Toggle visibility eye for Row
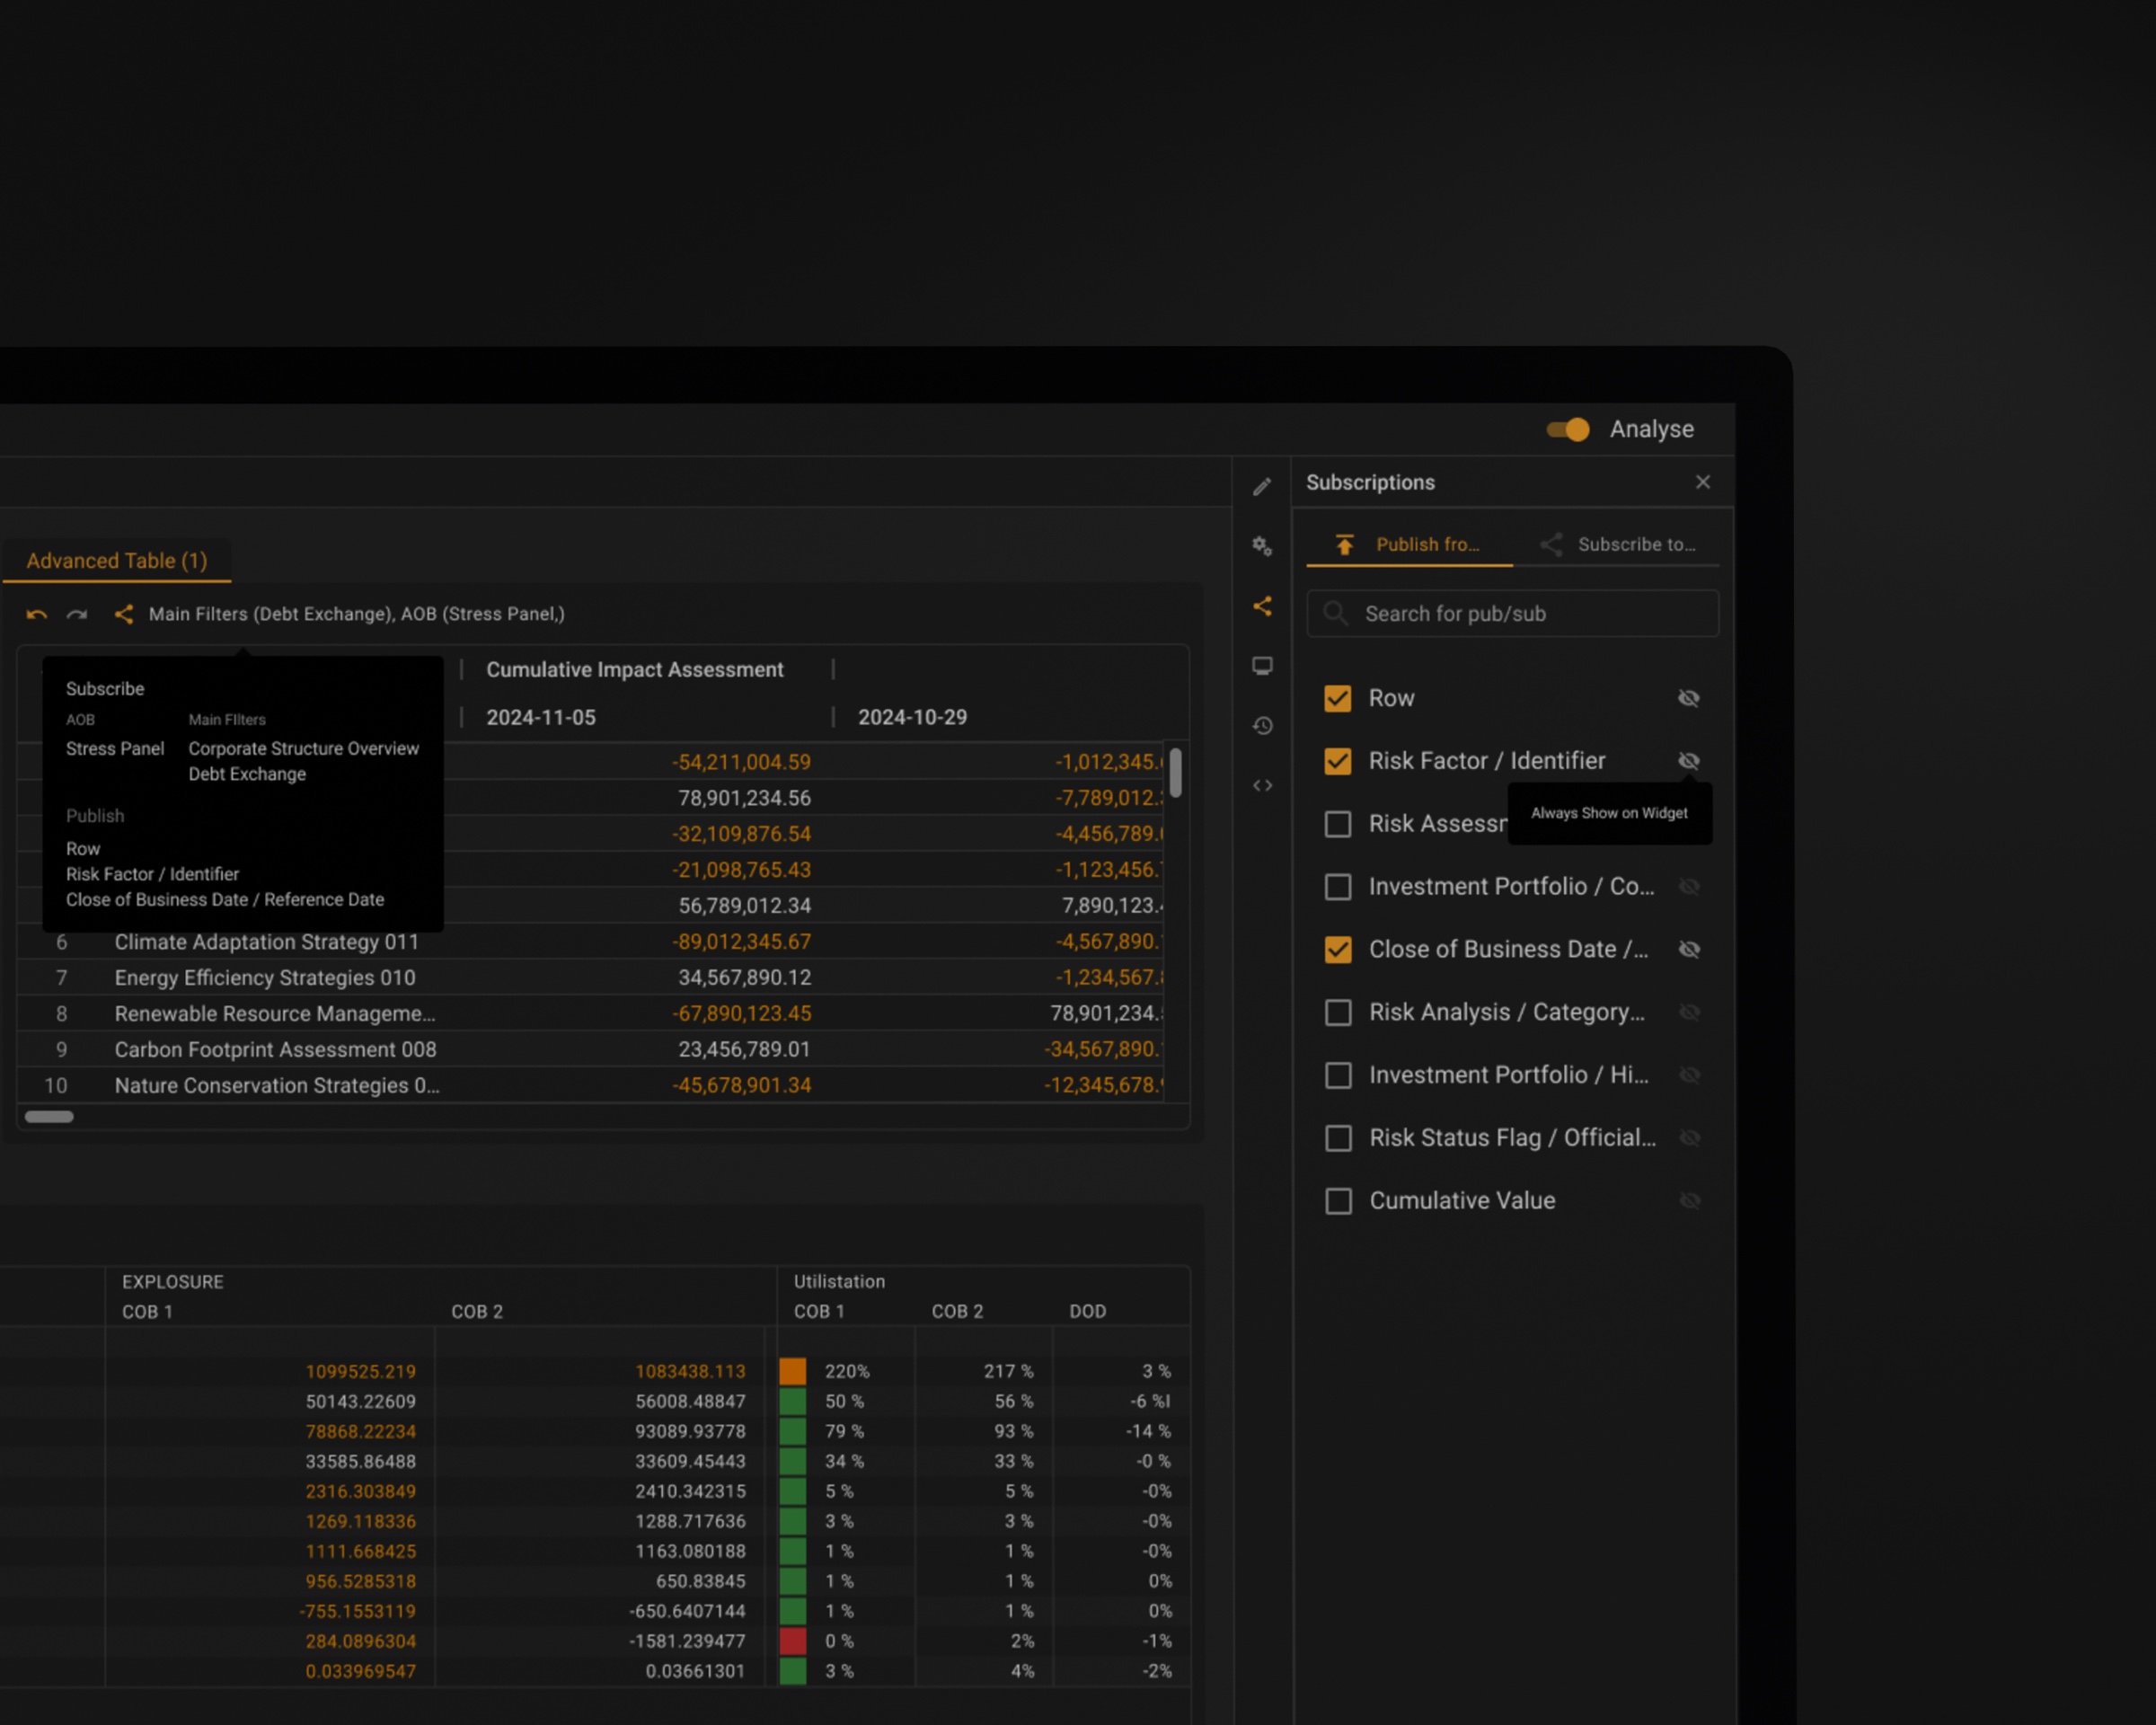This screenshot has height=1725, width=2156. pos(1689,698)
